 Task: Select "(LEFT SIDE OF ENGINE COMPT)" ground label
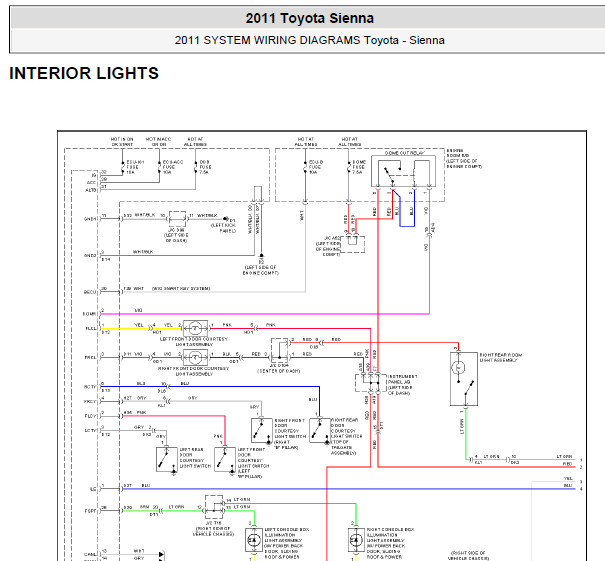(x=260, y=270)
